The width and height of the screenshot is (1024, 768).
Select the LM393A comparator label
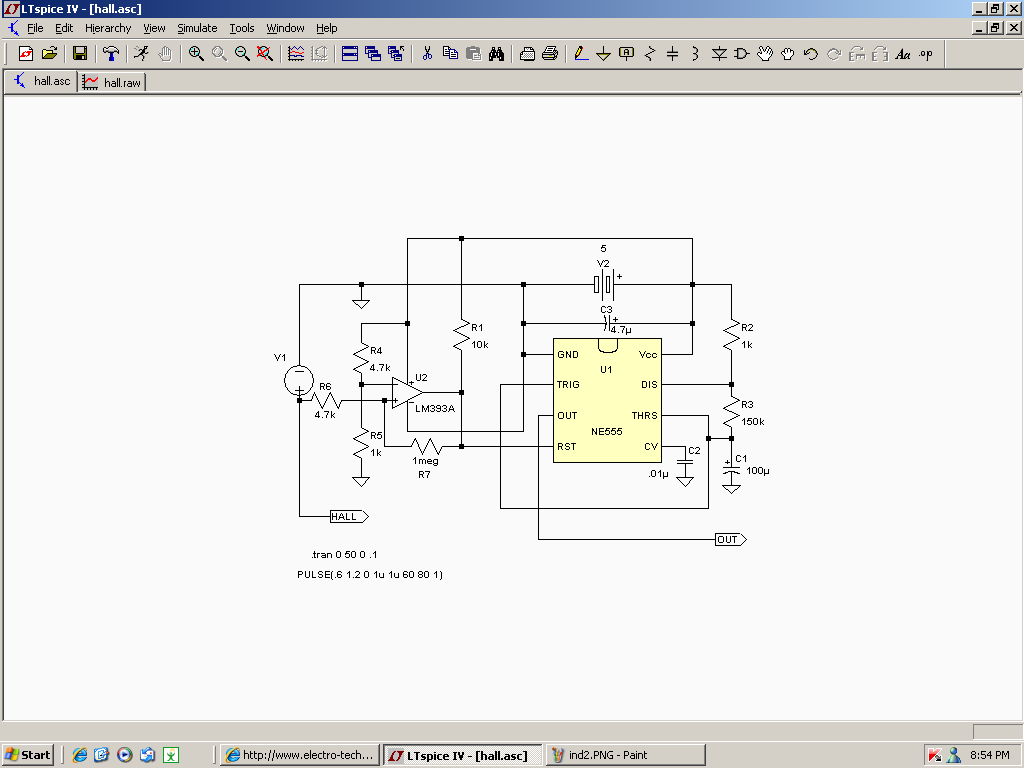tap(435, 409)
